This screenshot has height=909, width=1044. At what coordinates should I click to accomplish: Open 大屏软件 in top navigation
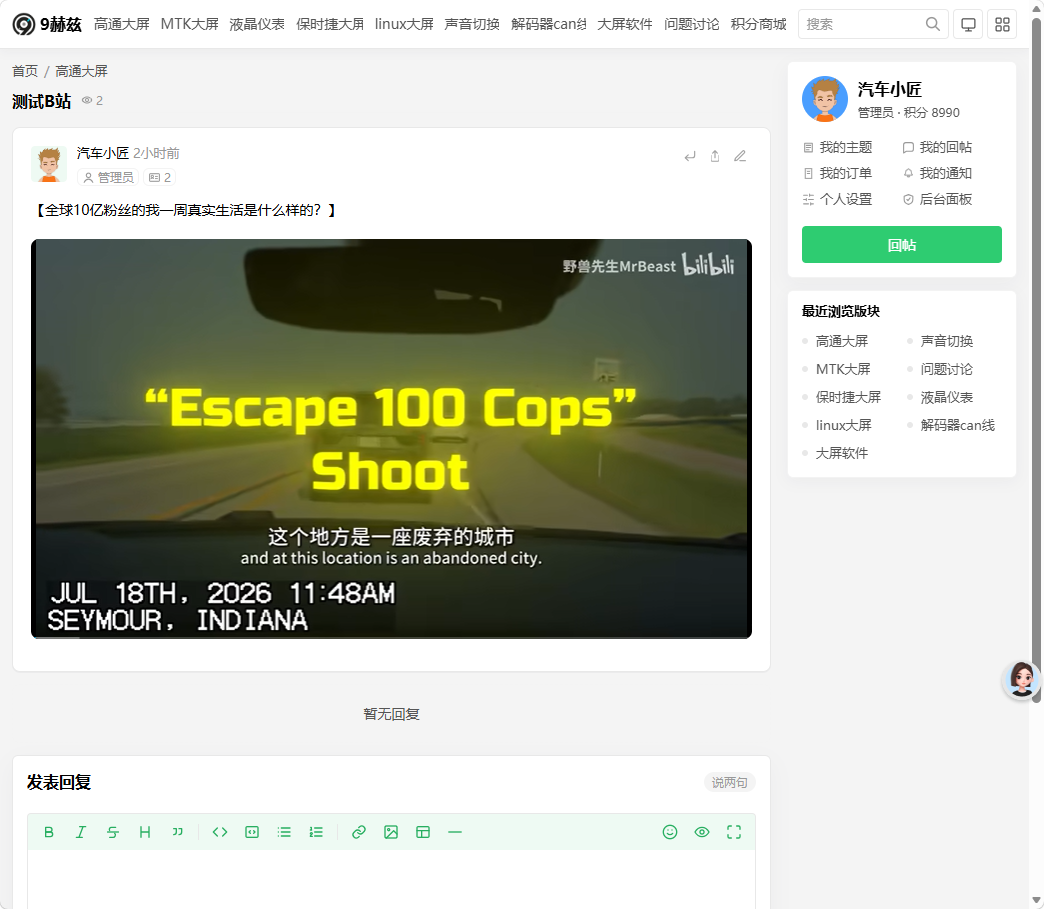coord(625,25)
